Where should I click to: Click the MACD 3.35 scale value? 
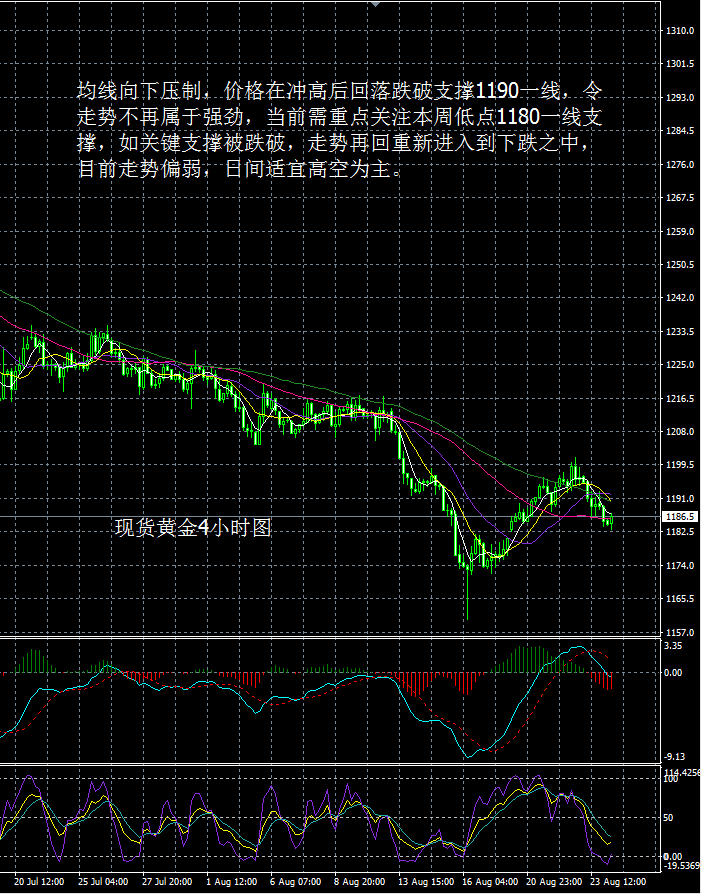pos(673,646)
